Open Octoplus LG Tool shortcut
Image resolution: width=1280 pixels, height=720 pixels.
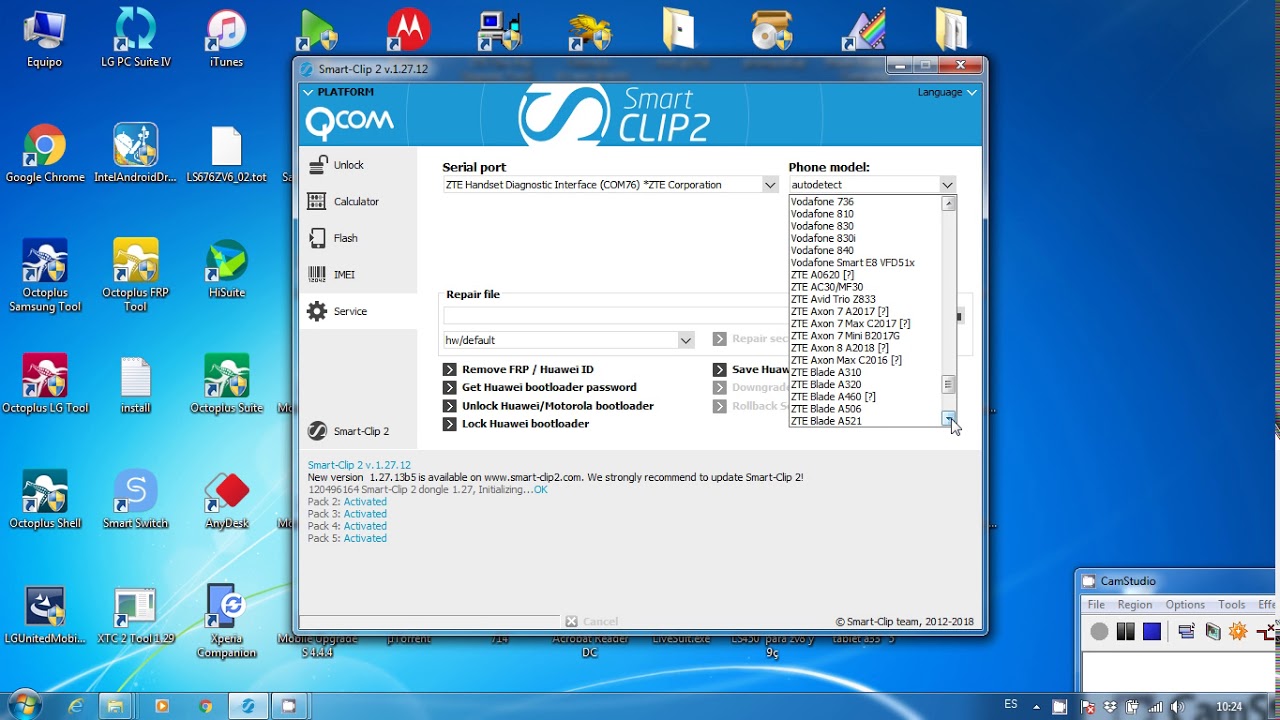[x=45, y=384]
